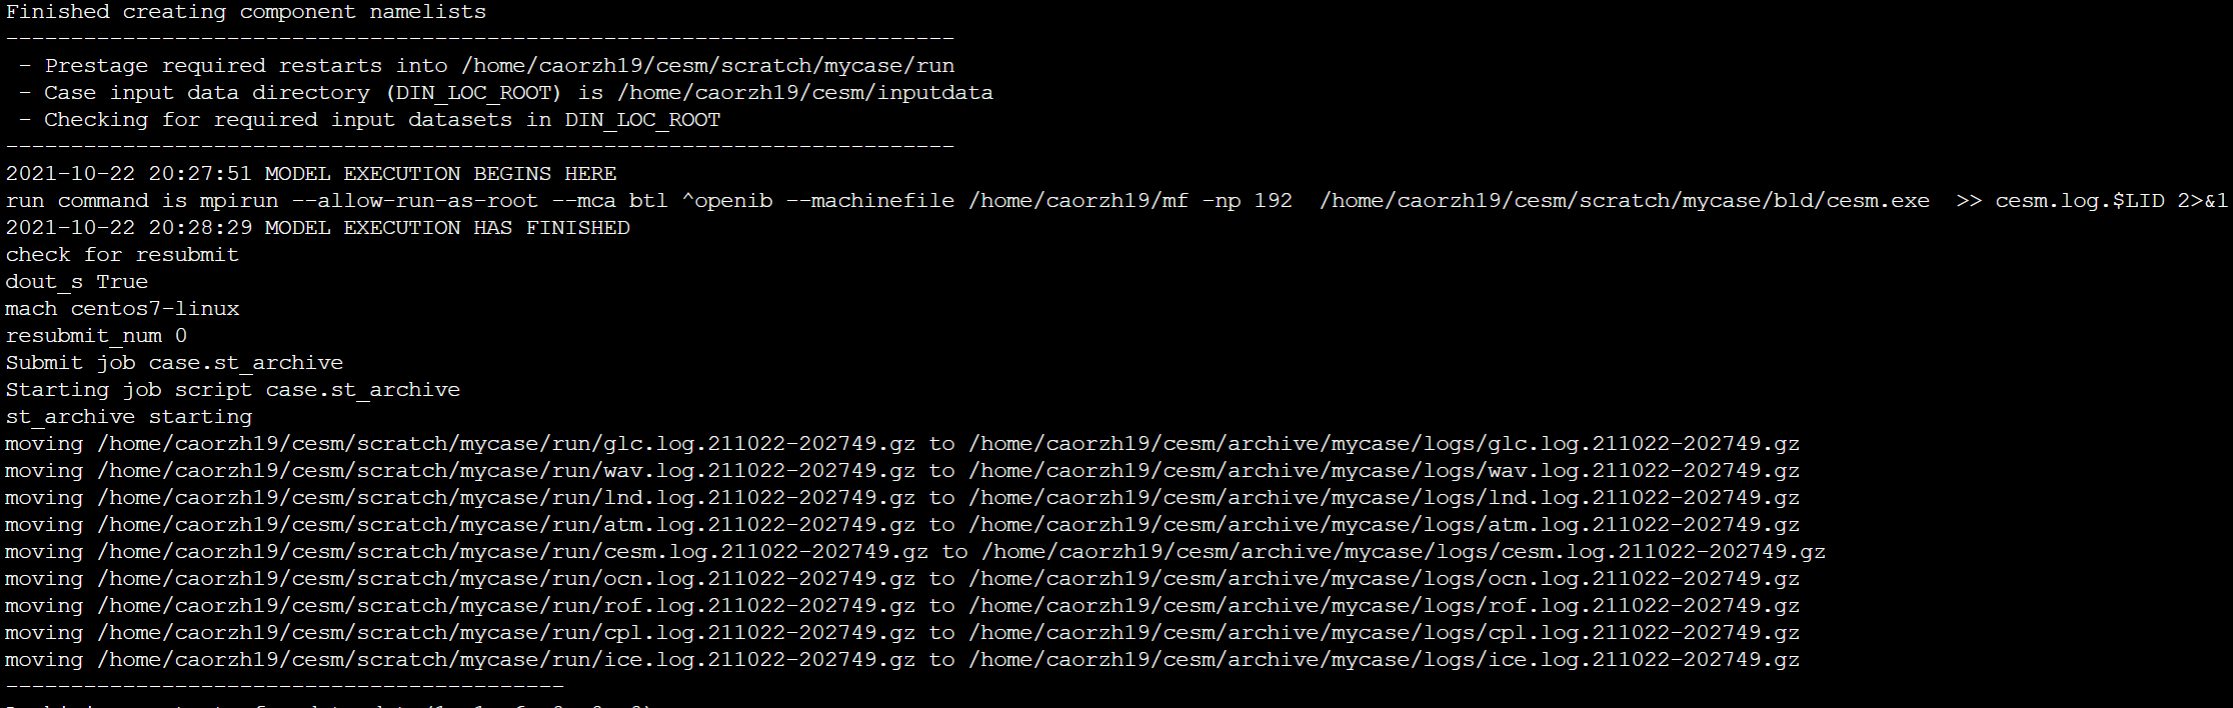Click the archive destination path for ice.log
The height and width of the screenshot is (708, 2233).
(1384, 660)
